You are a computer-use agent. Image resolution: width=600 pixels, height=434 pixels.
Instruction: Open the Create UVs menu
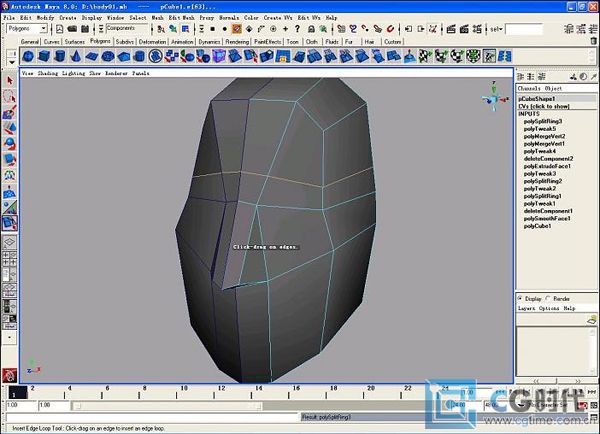pos(278,18)
